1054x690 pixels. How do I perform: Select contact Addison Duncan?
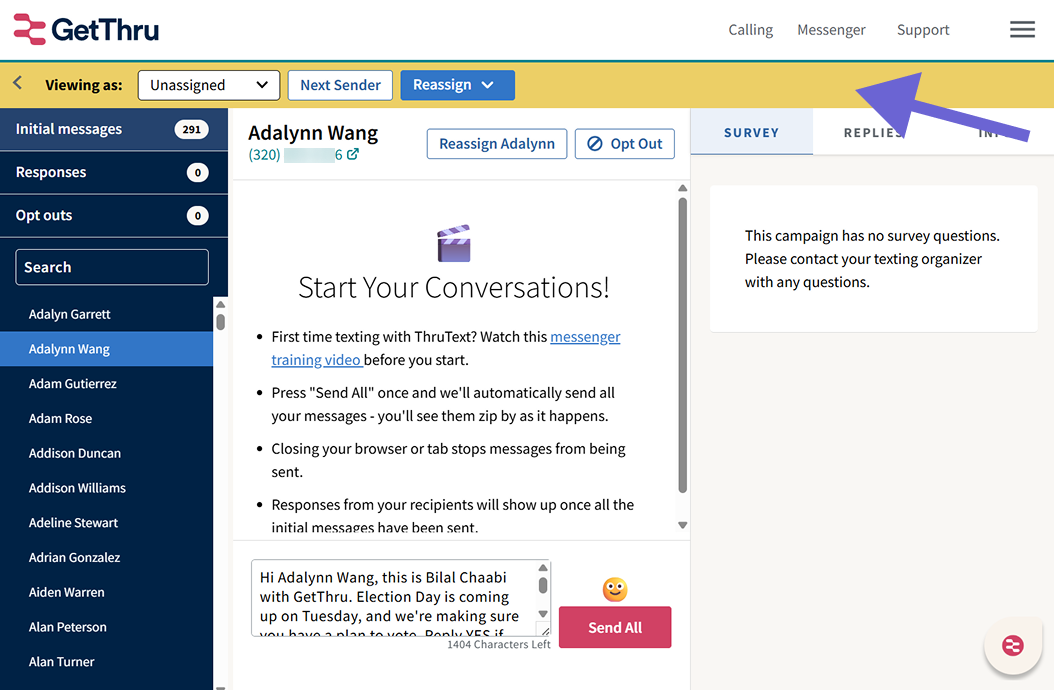point(106,453)
